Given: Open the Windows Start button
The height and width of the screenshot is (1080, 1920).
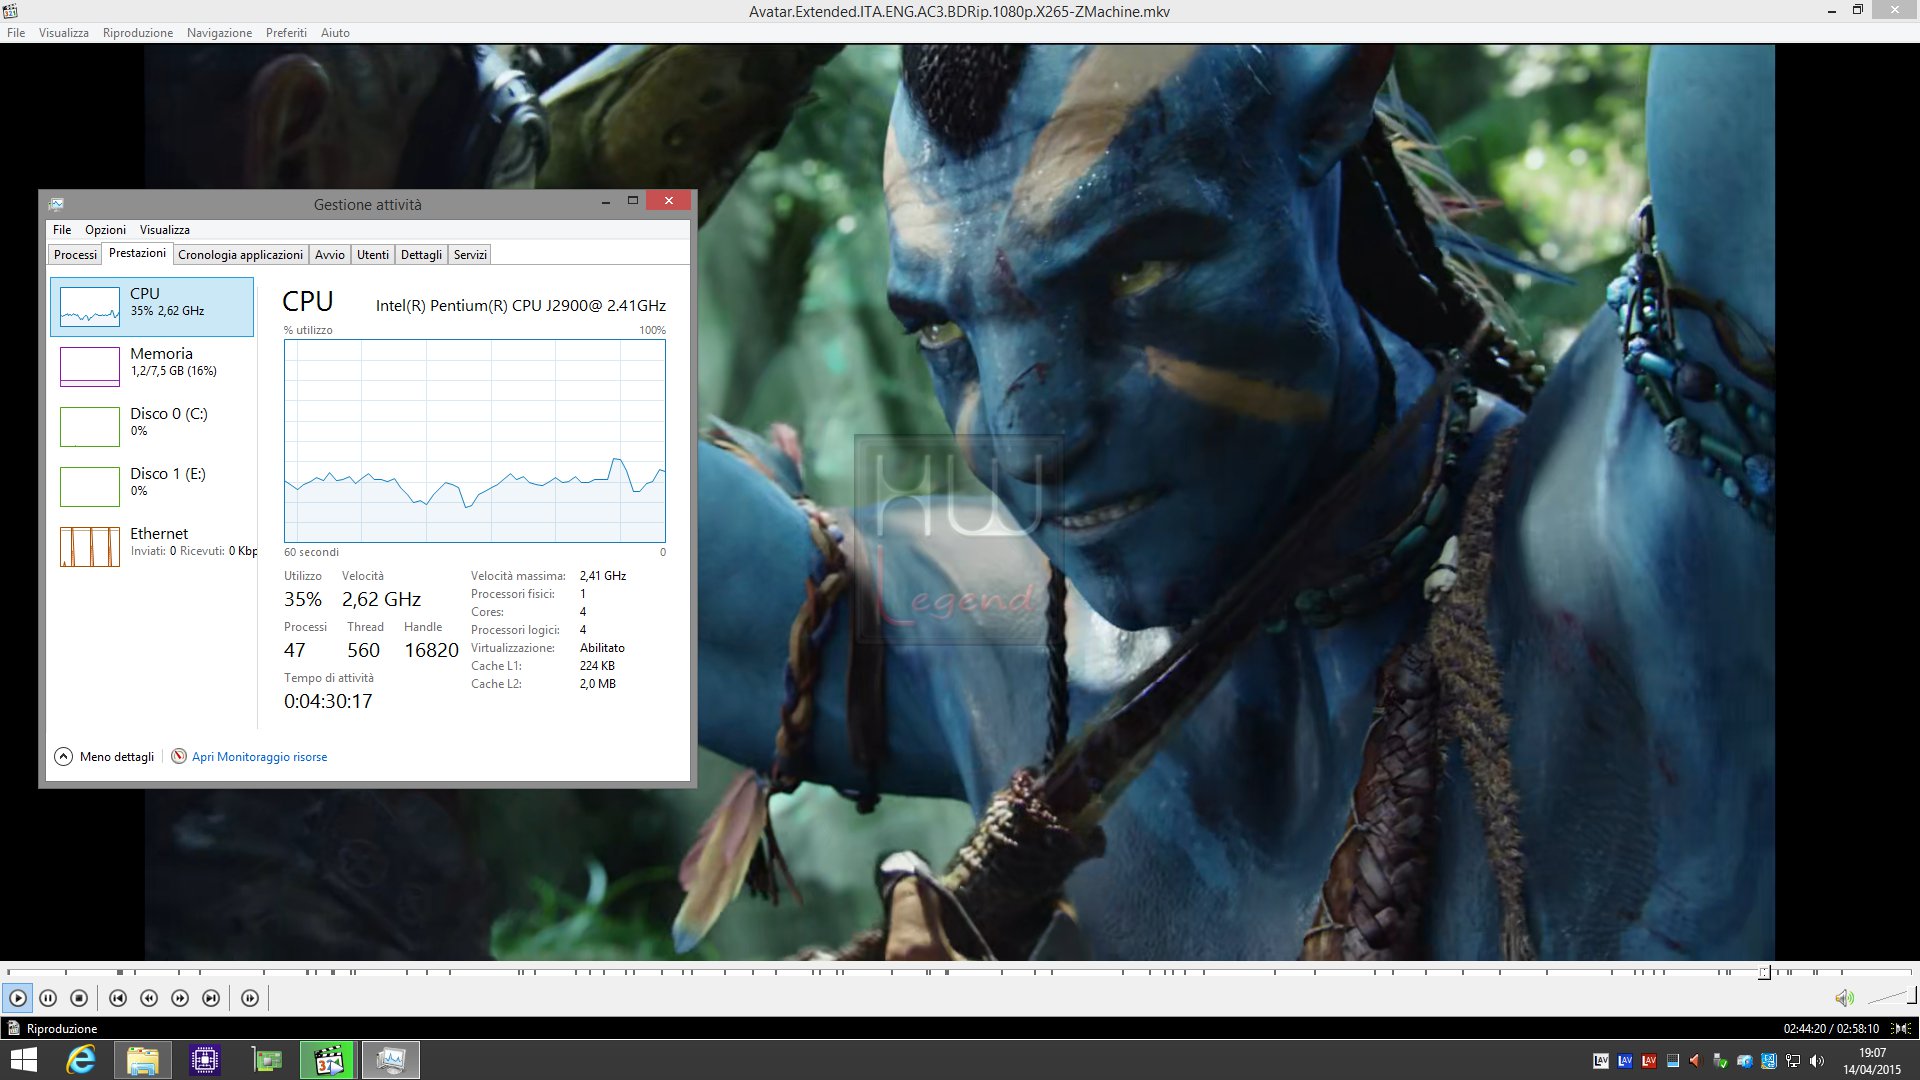Looking at the screenshot, I should 23,1060.
